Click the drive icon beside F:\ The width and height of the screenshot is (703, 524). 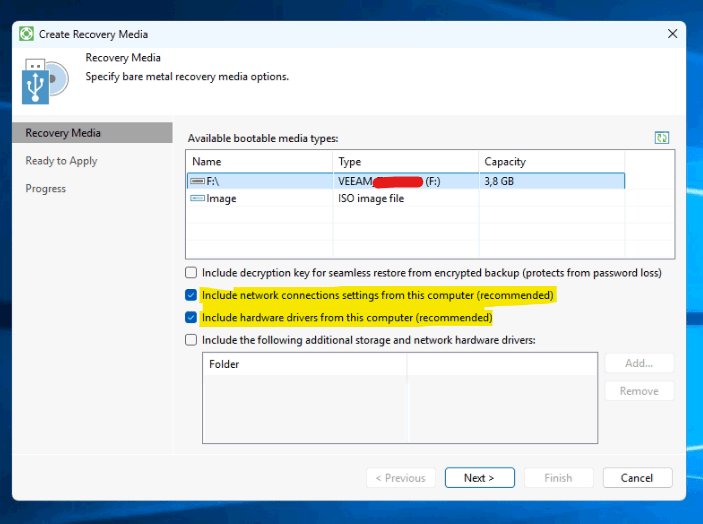(x=197, y=181)
